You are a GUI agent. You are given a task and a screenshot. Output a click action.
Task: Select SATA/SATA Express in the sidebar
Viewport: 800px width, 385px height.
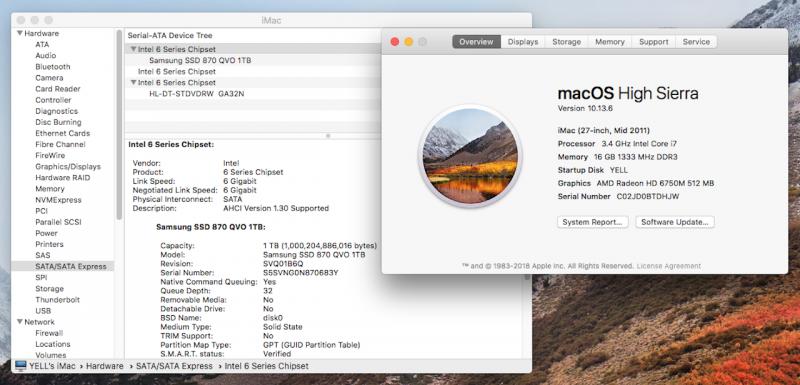tap(62, 267)
